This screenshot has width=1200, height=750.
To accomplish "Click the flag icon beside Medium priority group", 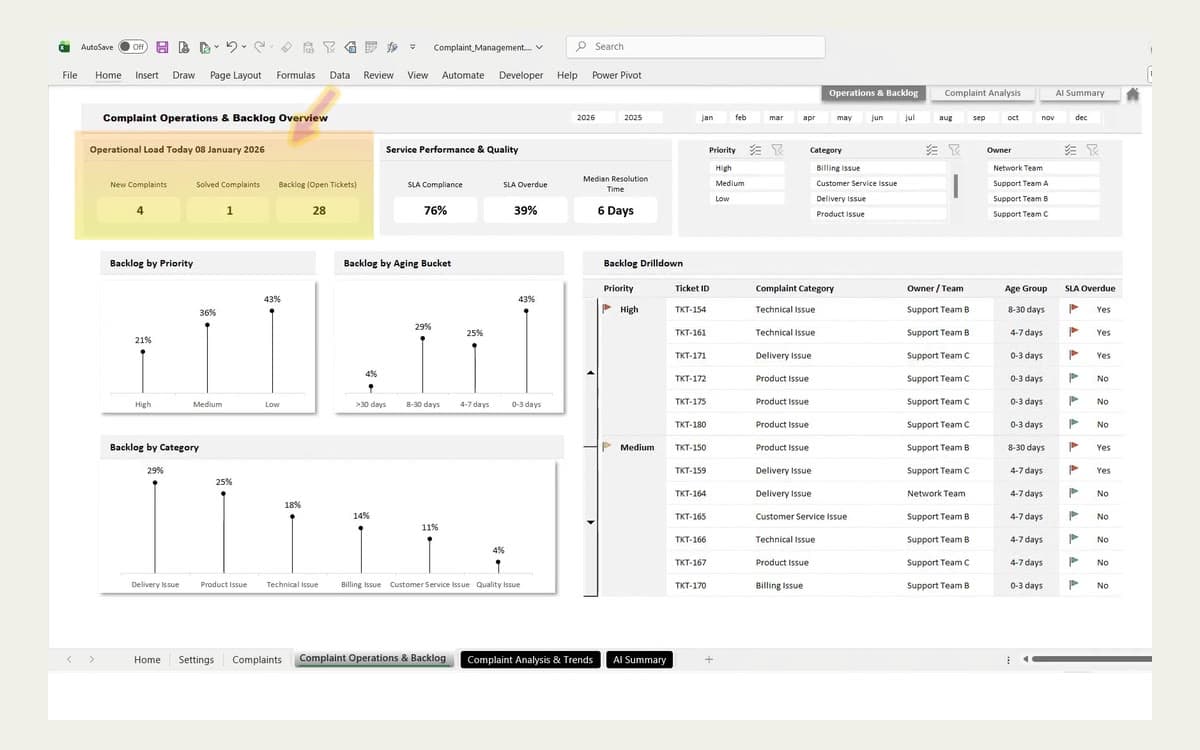I will pos(607,447).
